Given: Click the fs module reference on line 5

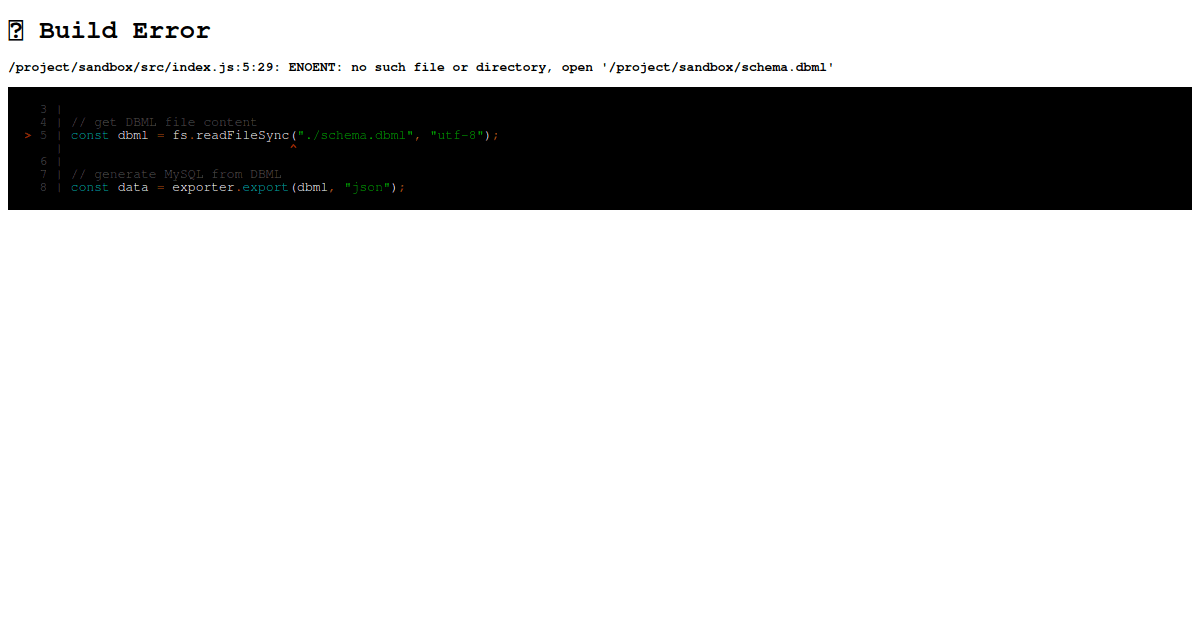Looking at the screenshot, I should coord(178,135).
